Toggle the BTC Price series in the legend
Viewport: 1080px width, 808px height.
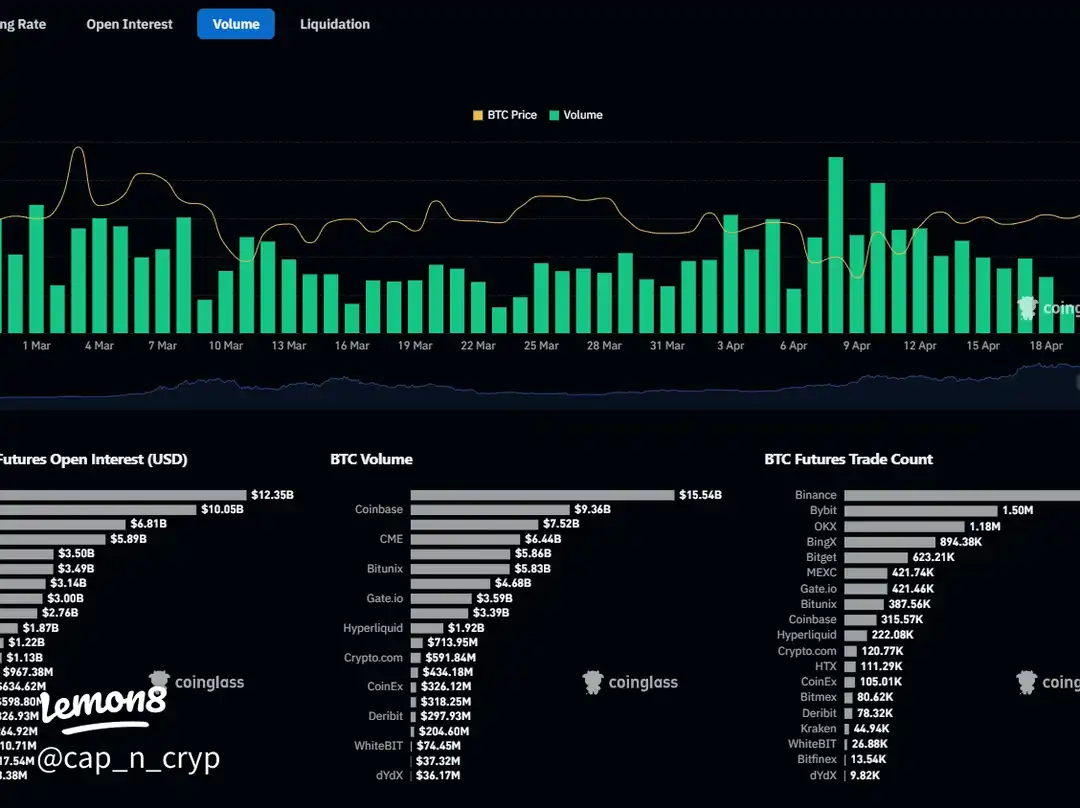[x=505, y=114]
